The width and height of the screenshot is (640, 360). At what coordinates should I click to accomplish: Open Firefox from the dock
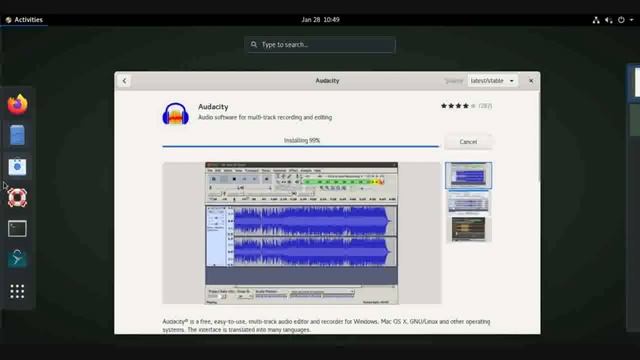click(x=17, y=105)
